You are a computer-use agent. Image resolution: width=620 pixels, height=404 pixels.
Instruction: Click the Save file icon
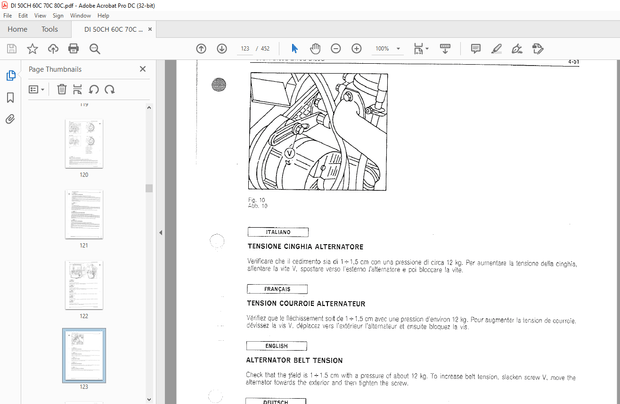[x=12, y=49]
